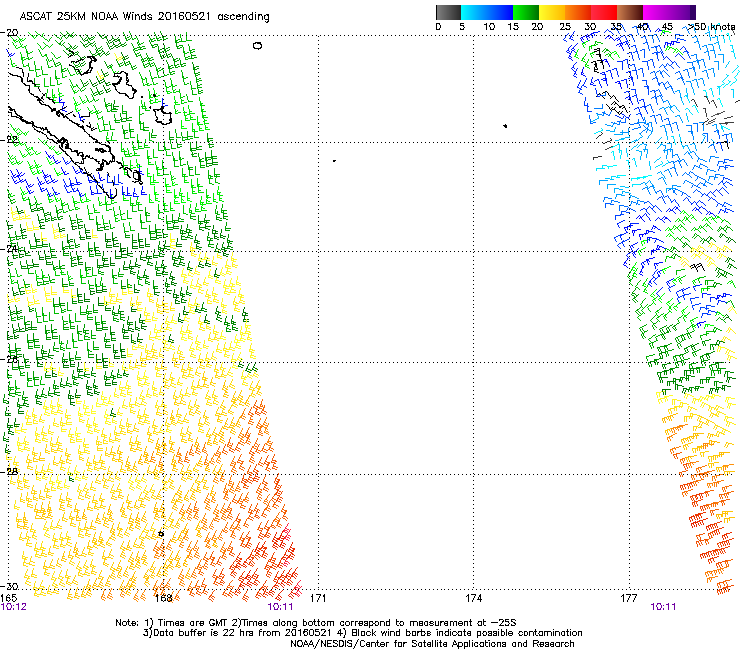Choose the orange 25-30 knots color segment
Viewport: 740px width, 650px height.
click(x=578, y=12)
